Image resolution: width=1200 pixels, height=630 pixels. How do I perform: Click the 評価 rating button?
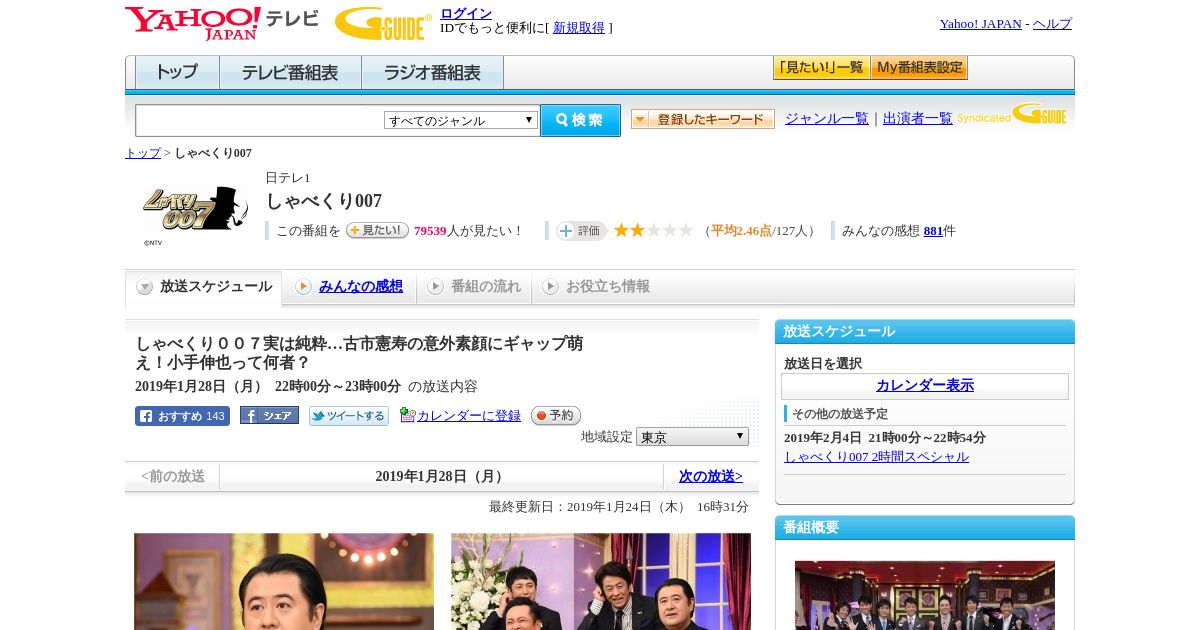(582, 231)
